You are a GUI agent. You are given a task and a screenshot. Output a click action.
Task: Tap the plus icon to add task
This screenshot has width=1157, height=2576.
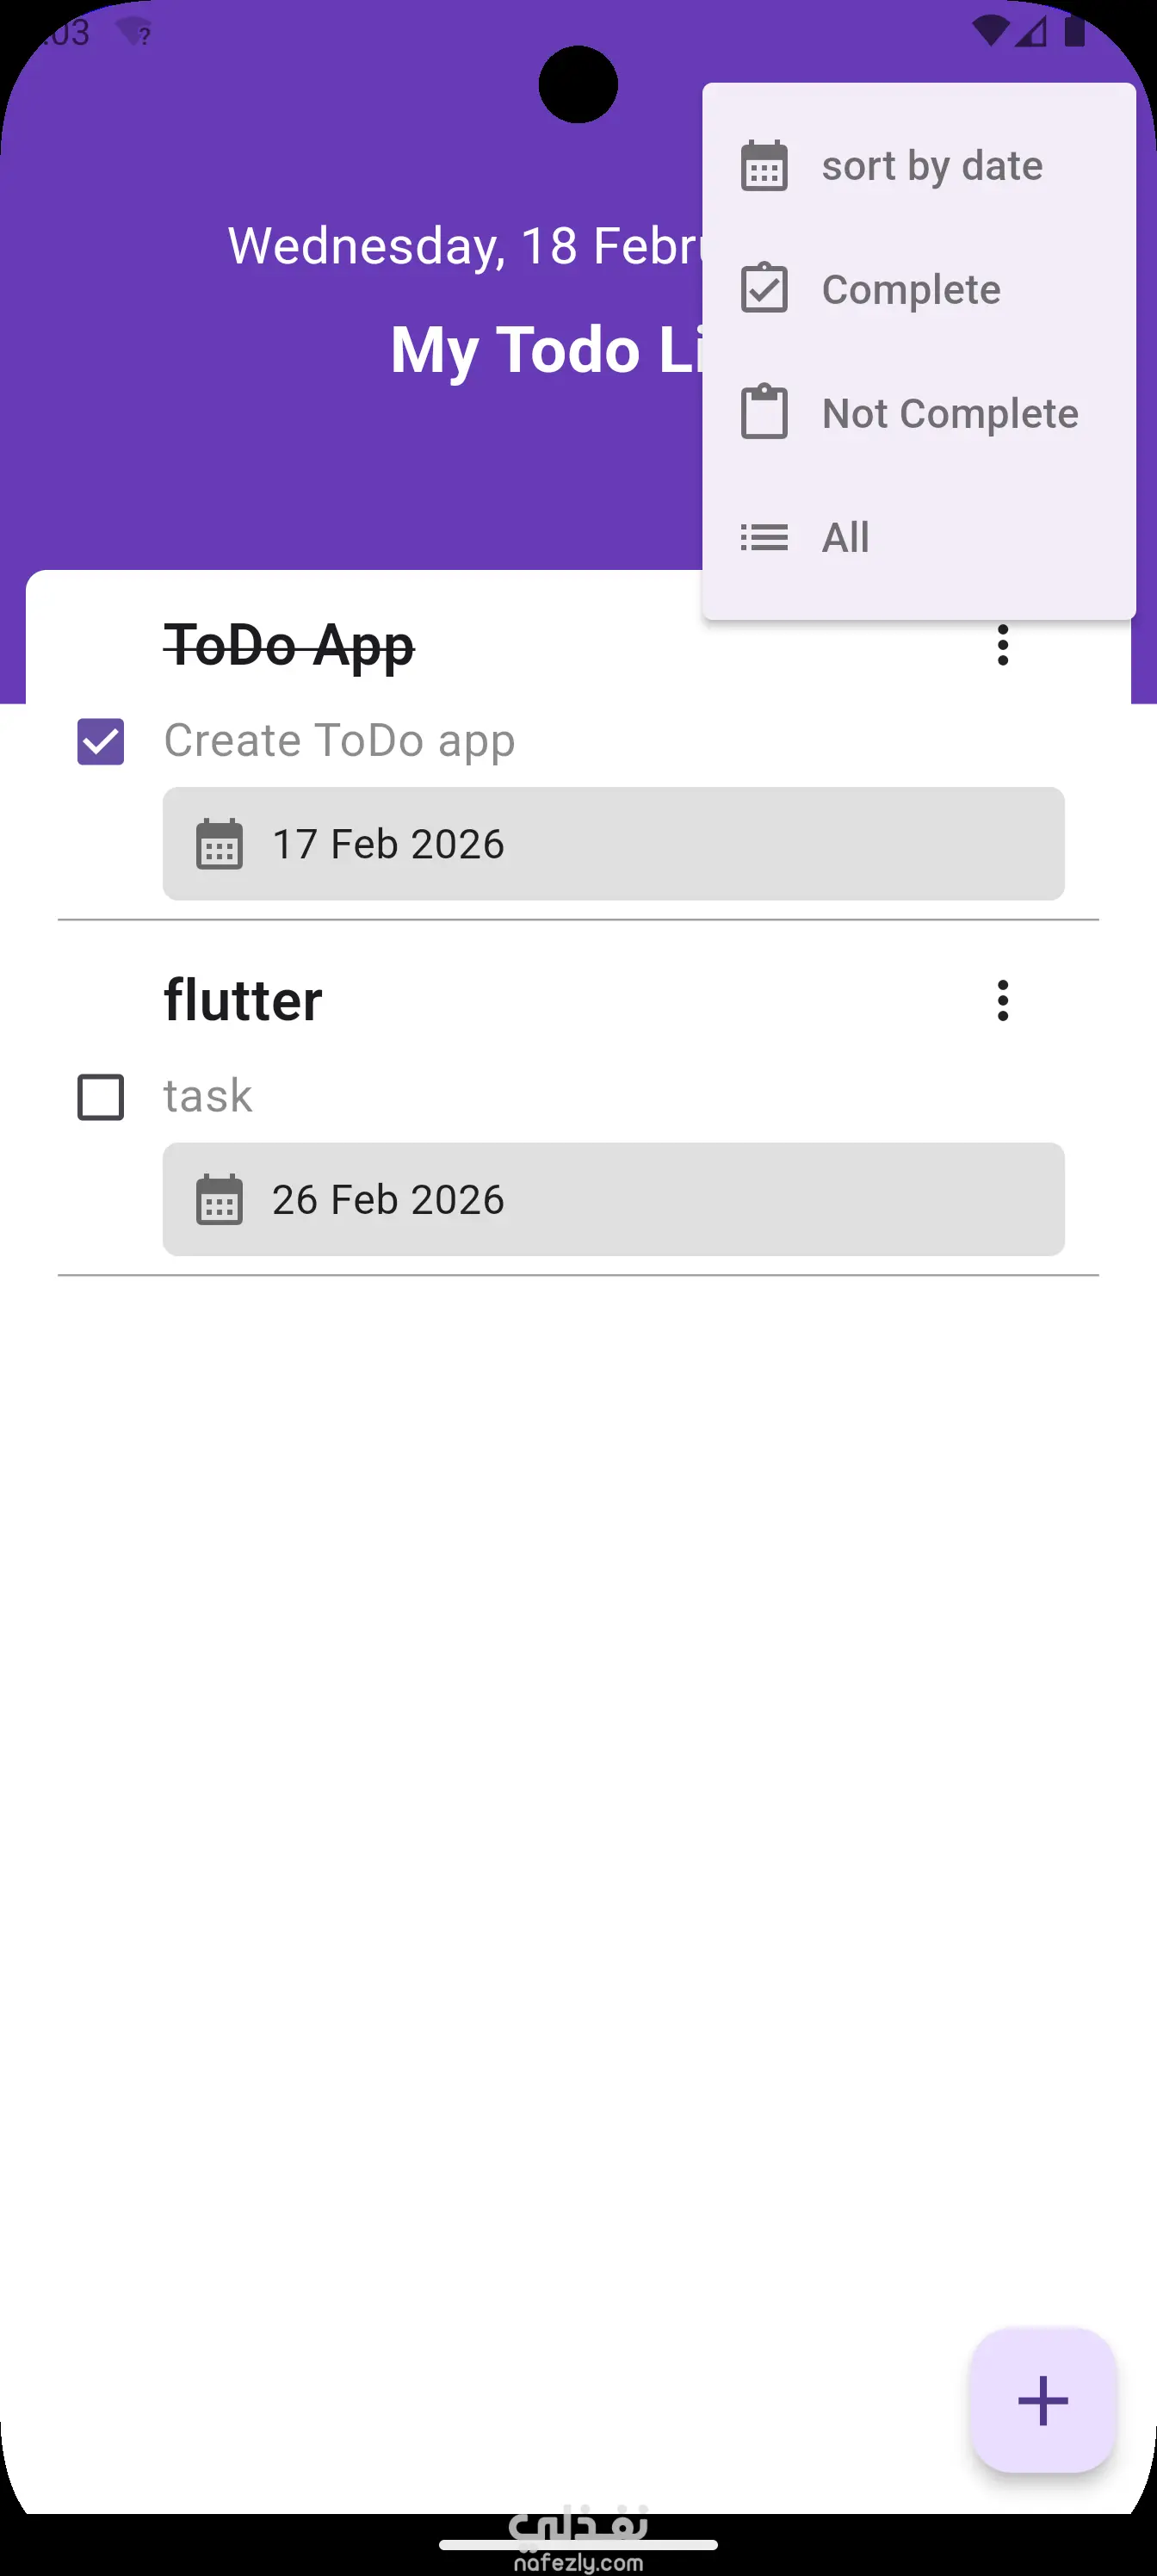[x=1042, y=2400]
